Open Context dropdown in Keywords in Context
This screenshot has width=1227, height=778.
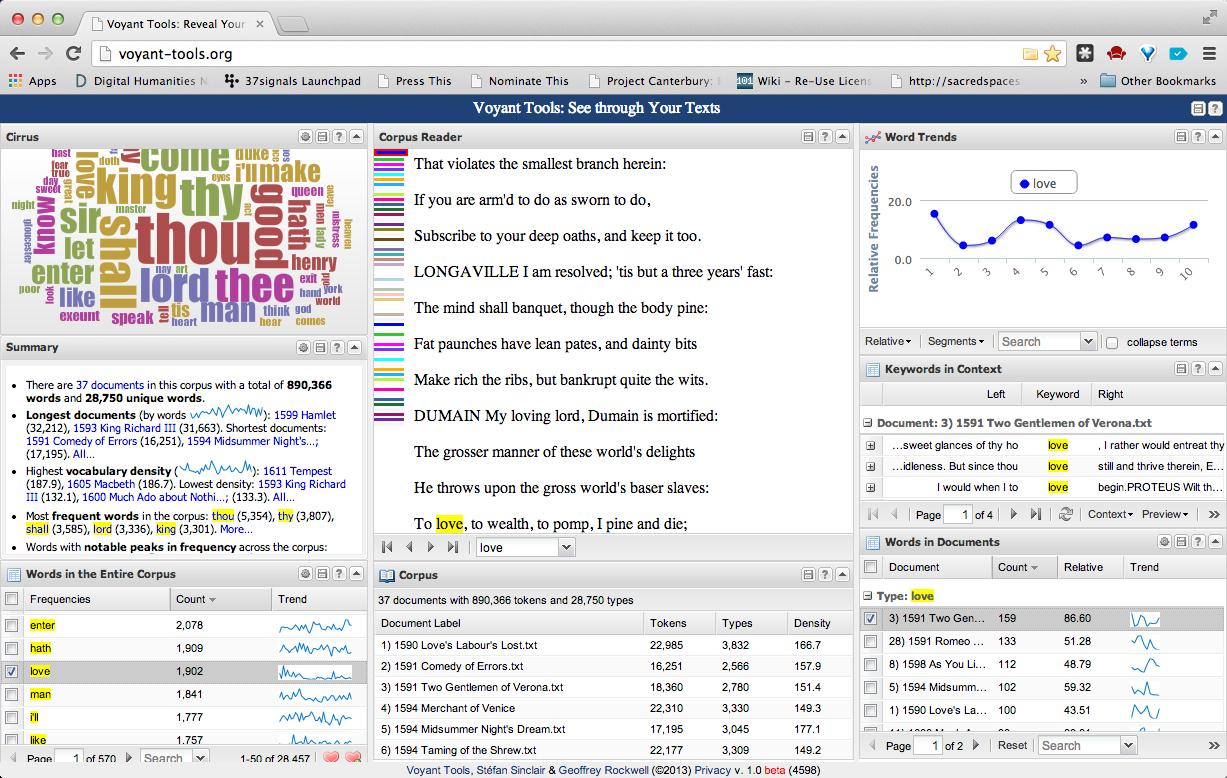tap(1110, 514)
